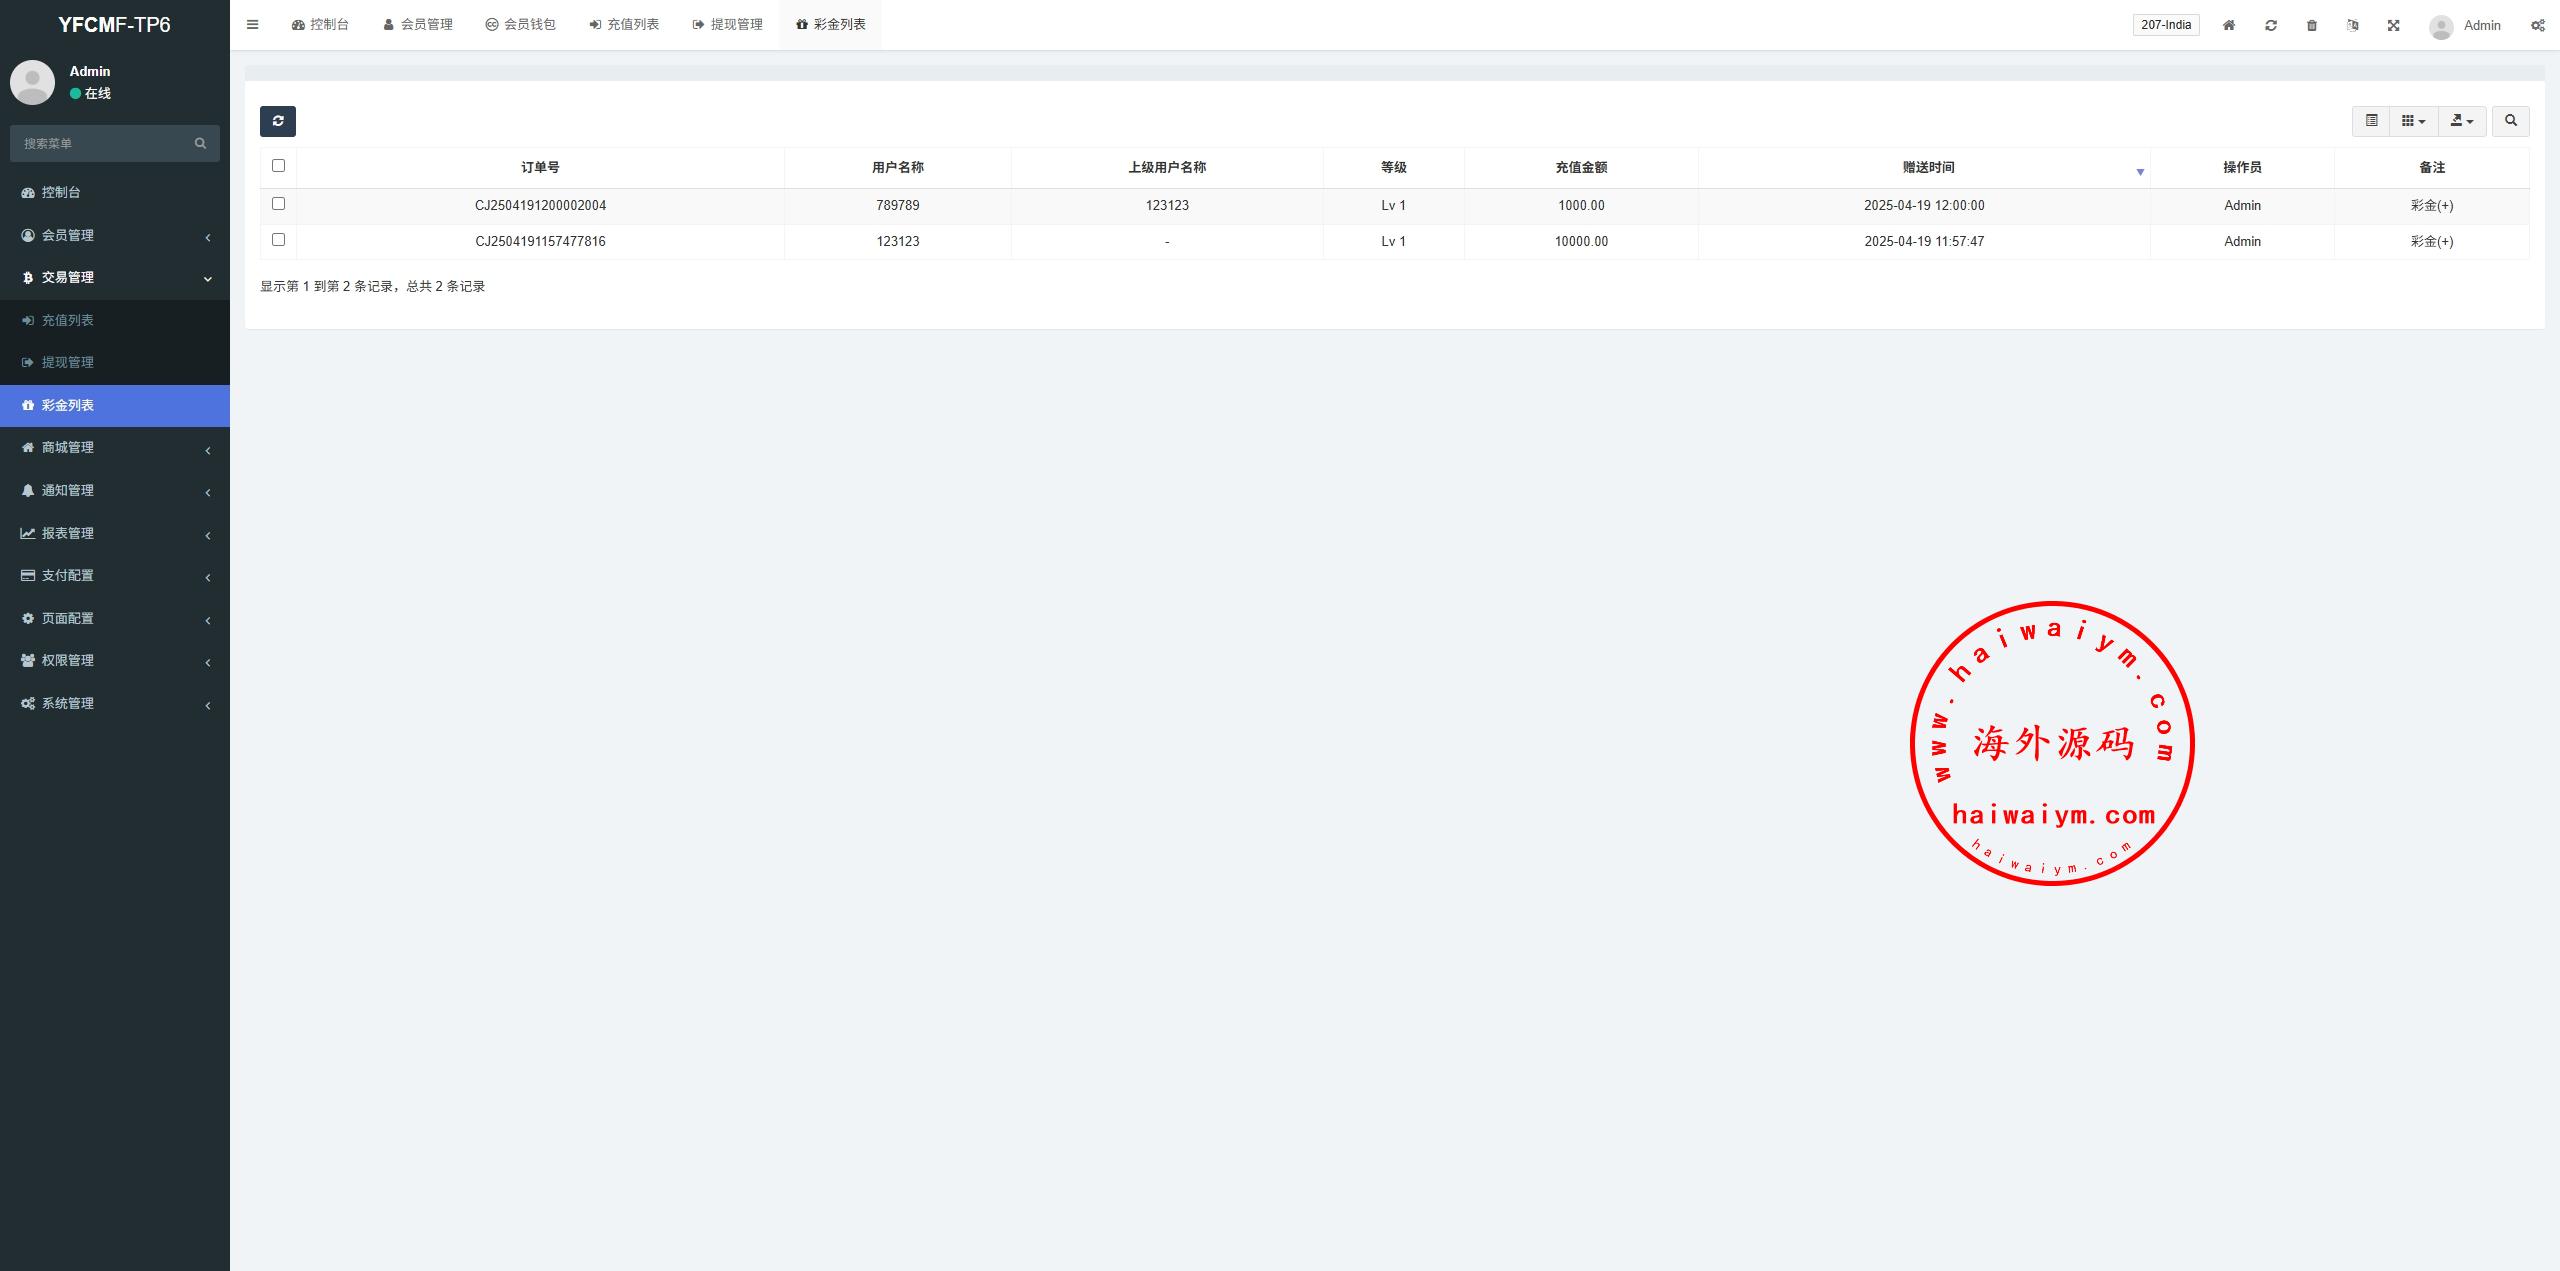2560x1271 pixels.
Task: Open the table search magnifier button
Action: [x=2511, y=121]
